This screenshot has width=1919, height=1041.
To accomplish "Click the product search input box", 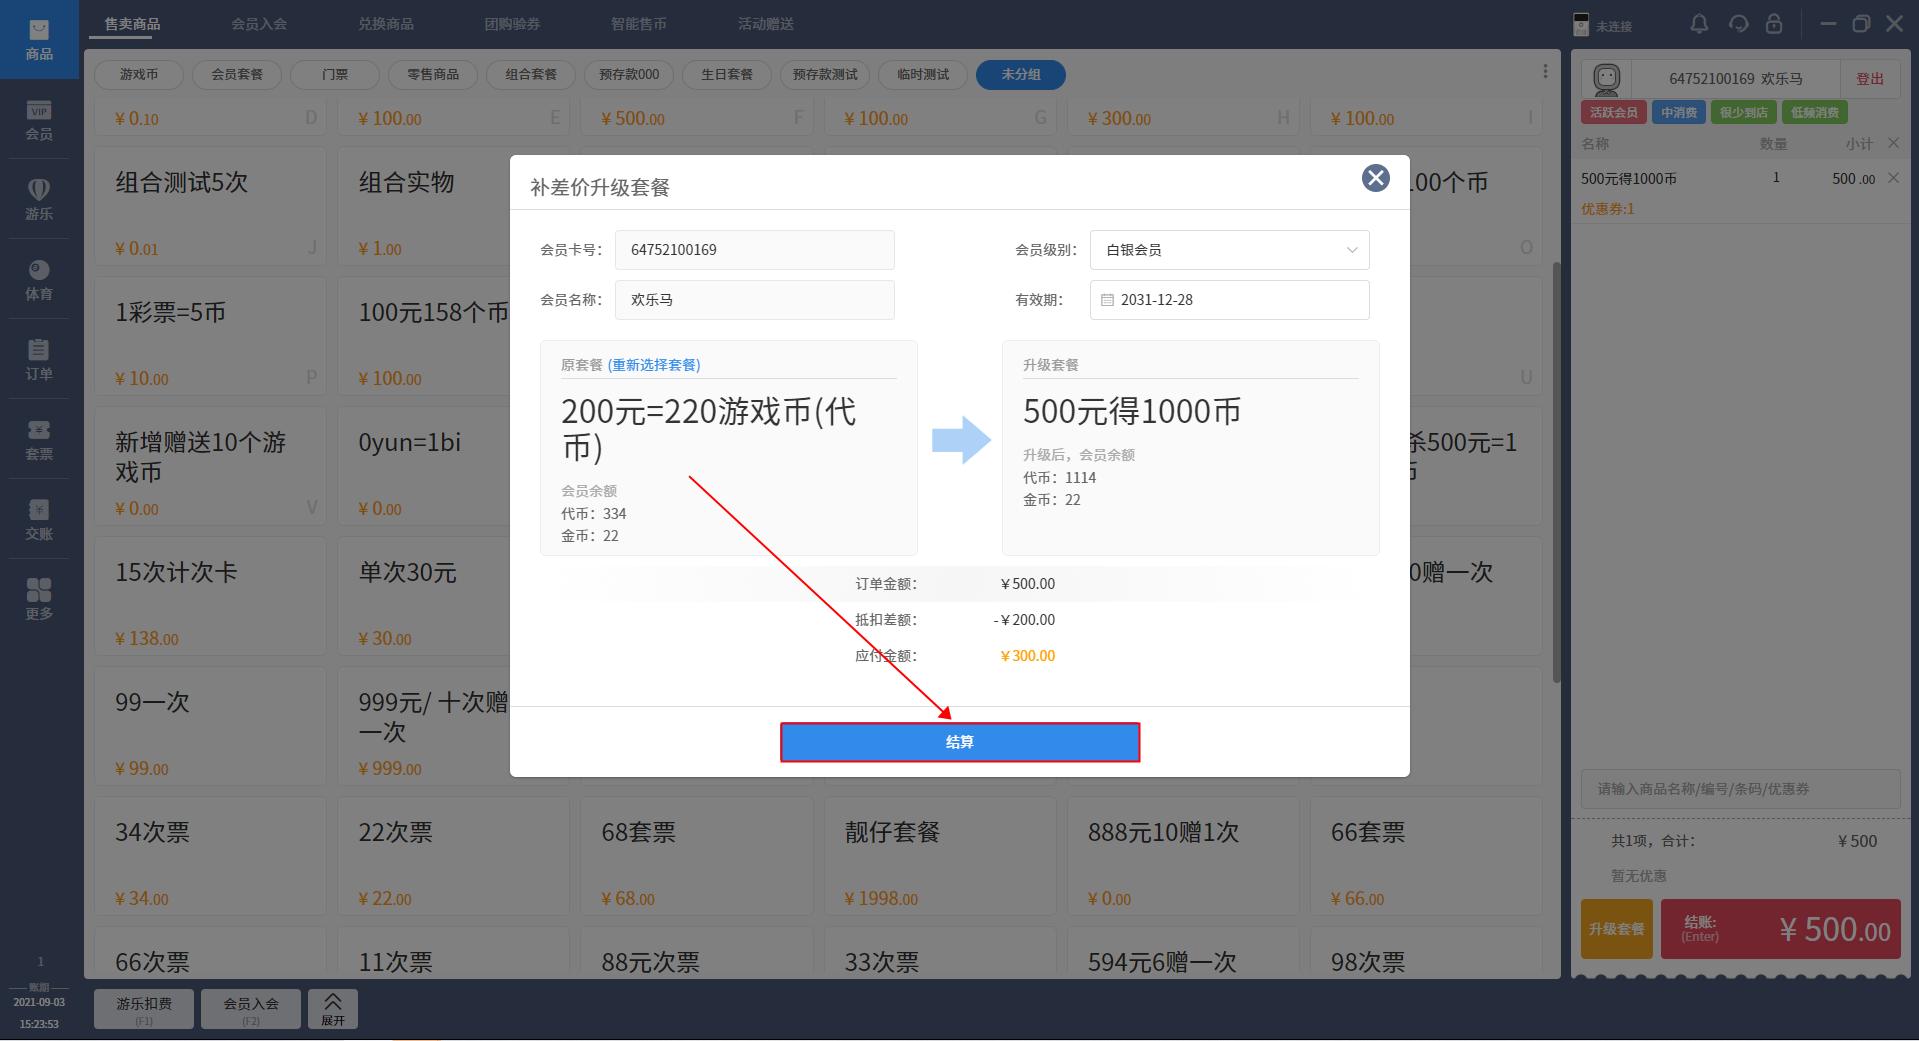I will 1741,789.
